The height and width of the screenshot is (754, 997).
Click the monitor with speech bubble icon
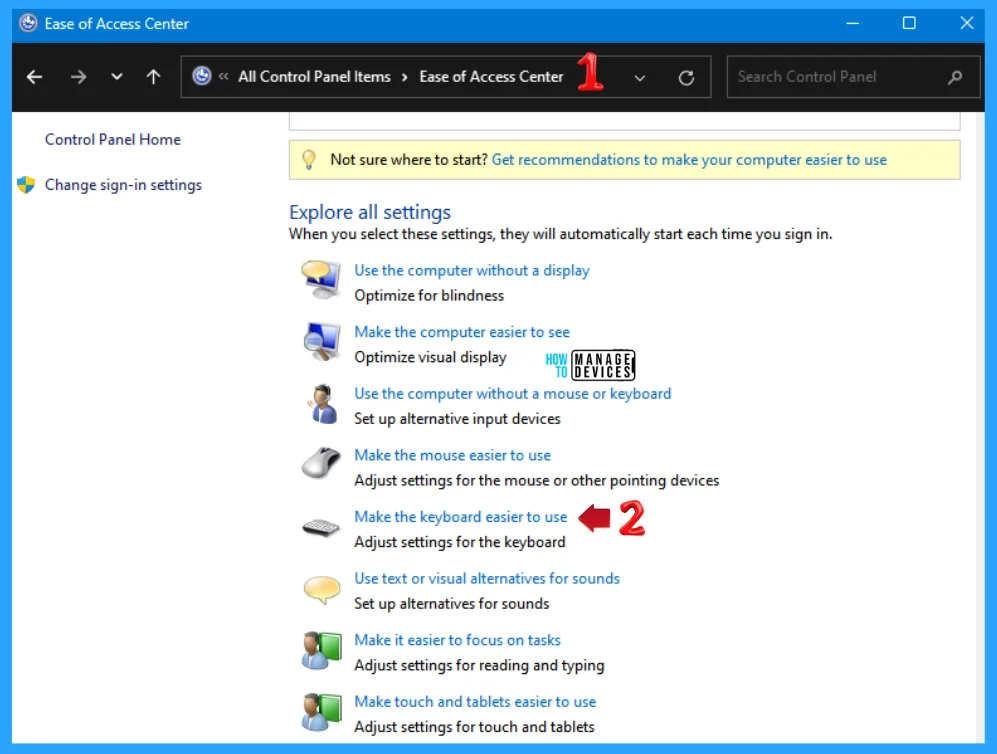tap(321, 279)
